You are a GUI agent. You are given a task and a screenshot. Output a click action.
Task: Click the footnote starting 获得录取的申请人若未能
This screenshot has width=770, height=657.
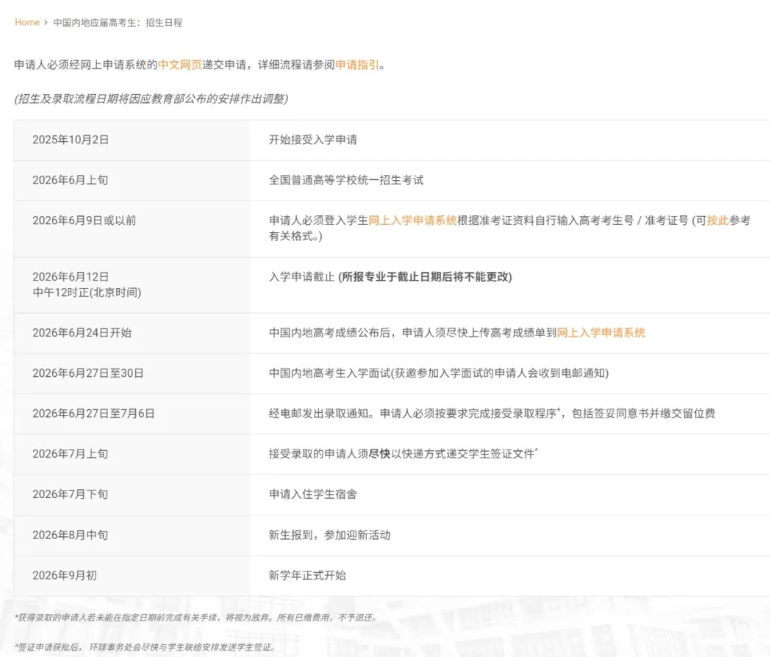[x=195, y=618]
